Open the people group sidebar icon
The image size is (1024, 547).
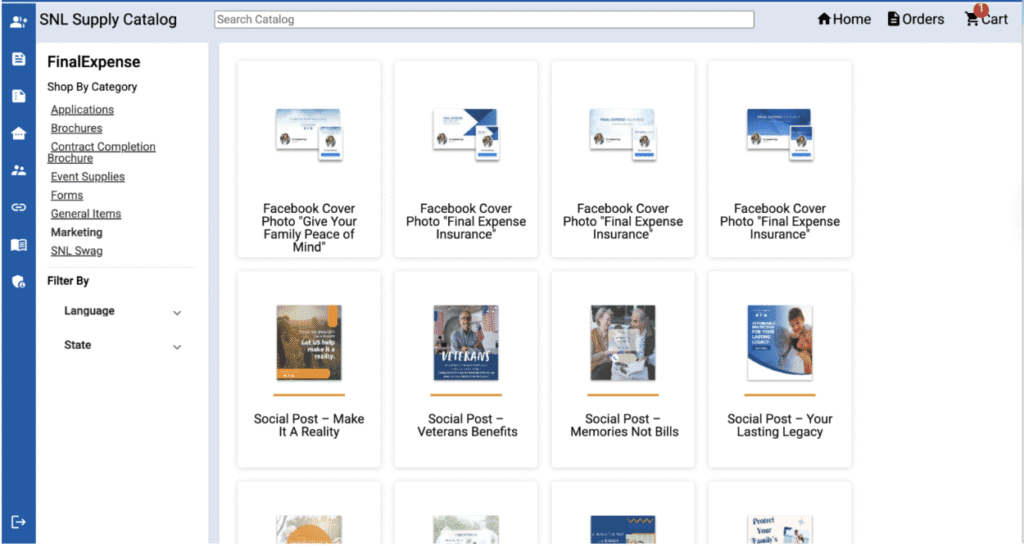pyautogui.click(x=18, y=170)
